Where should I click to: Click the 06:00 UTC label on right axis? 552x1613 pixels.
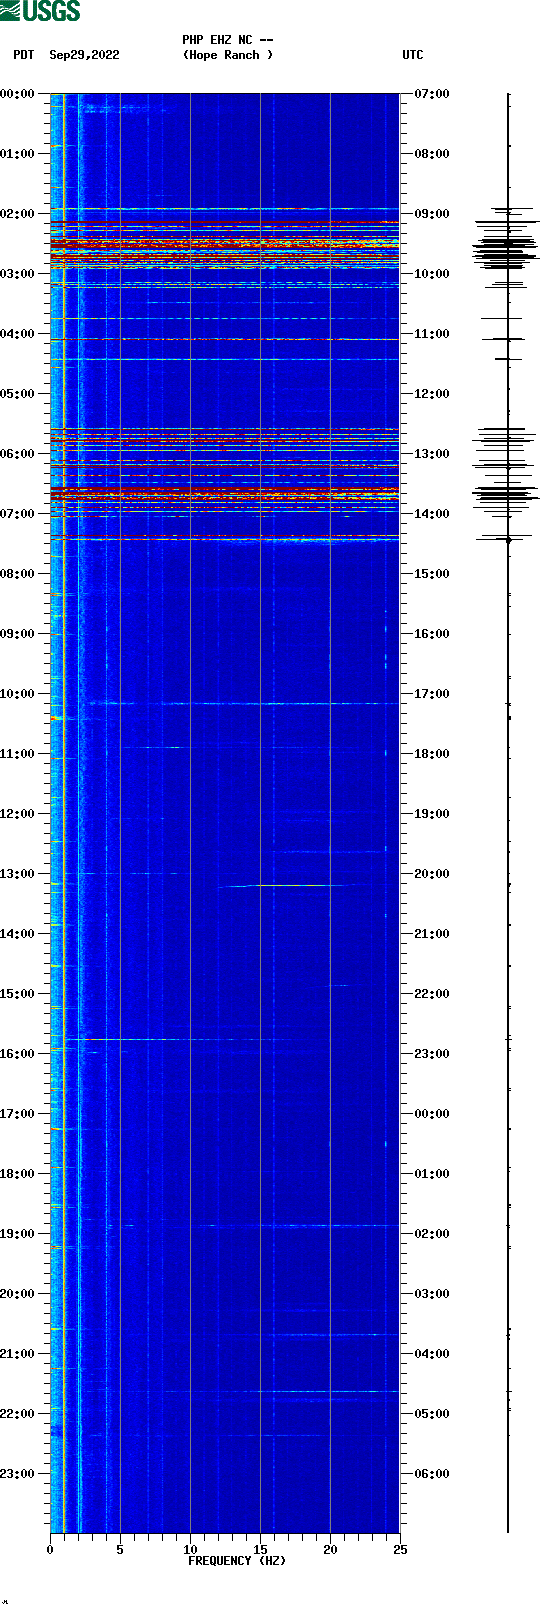point(432,1474)
